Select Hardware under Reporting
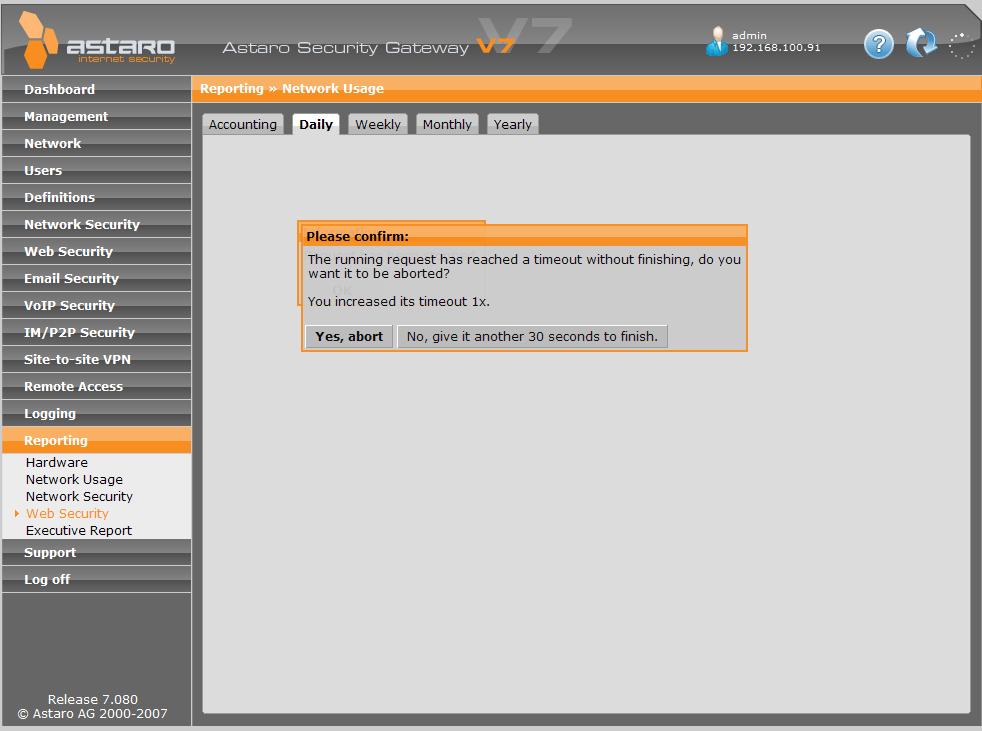982x731 pixels. pos(56,462)
